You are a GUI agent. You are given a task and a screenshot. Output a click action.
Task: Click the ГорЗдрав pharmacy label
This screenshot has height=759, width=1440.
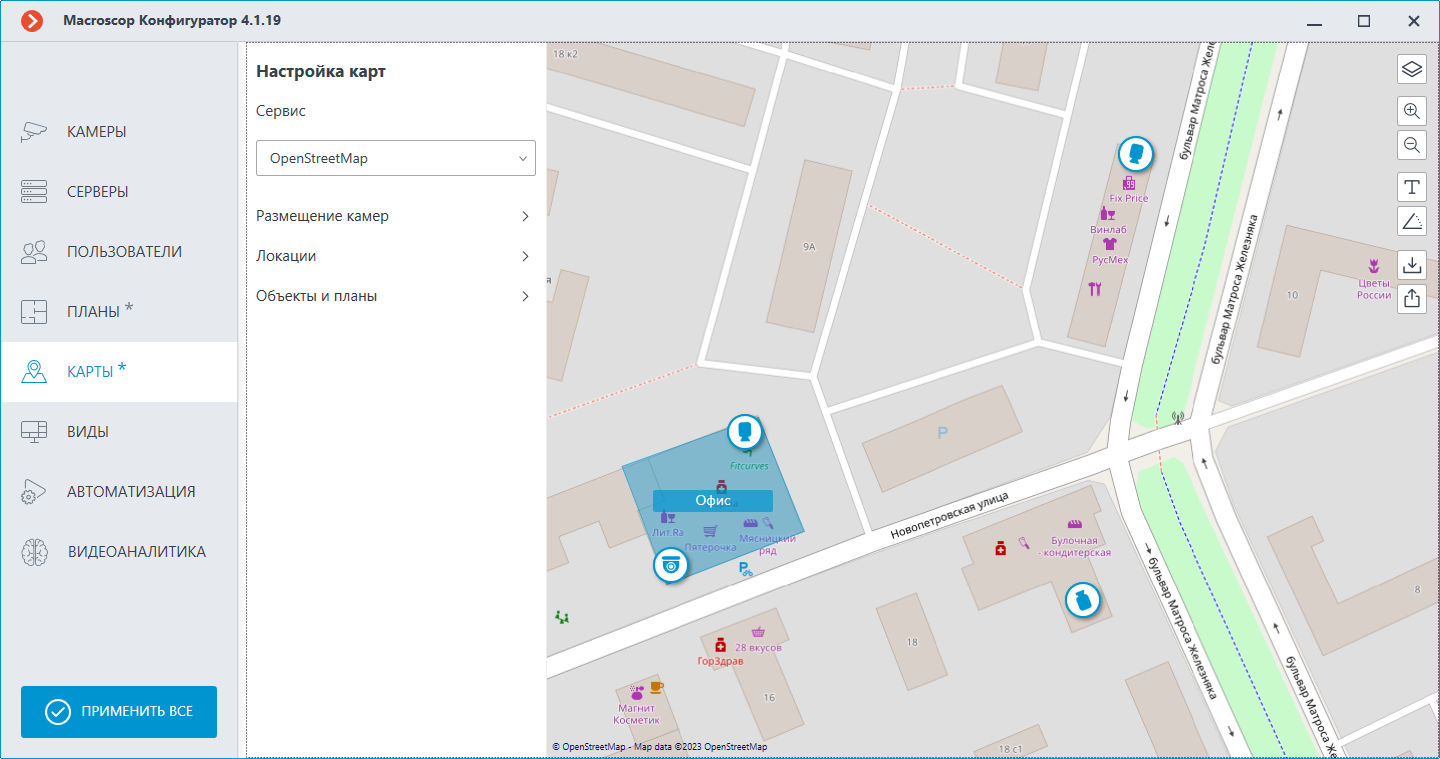720,661
